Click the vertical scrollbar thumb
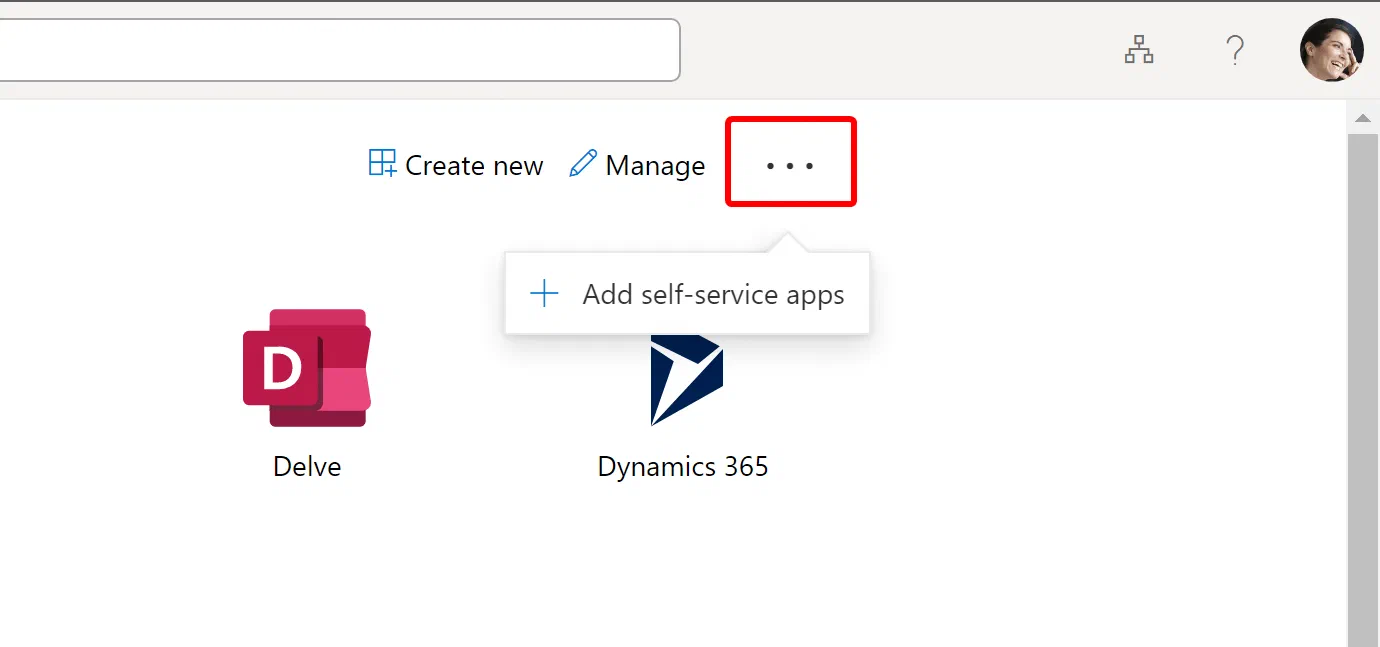1380x647 pixels. pyautogui.click(x=1362, y=390)
